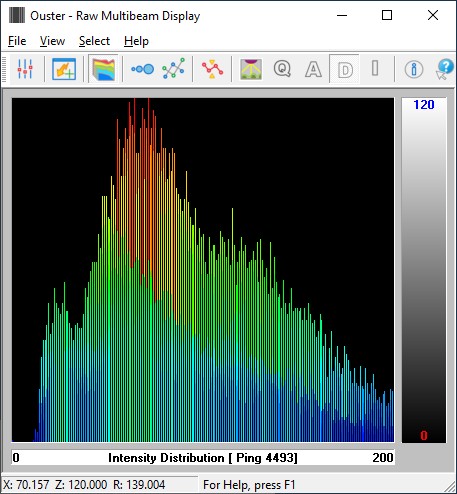Toggle the Q mode button
Image resolution: width=457 pixels, height=494 pixels.
coord(282,69)
